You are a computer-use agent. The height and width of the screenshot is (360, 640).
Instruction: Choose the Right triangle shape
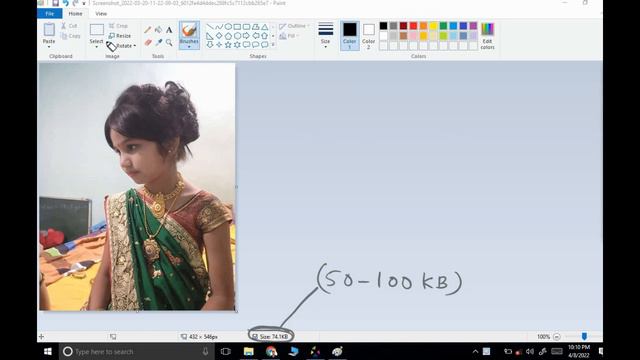click(x=210, y=36)
